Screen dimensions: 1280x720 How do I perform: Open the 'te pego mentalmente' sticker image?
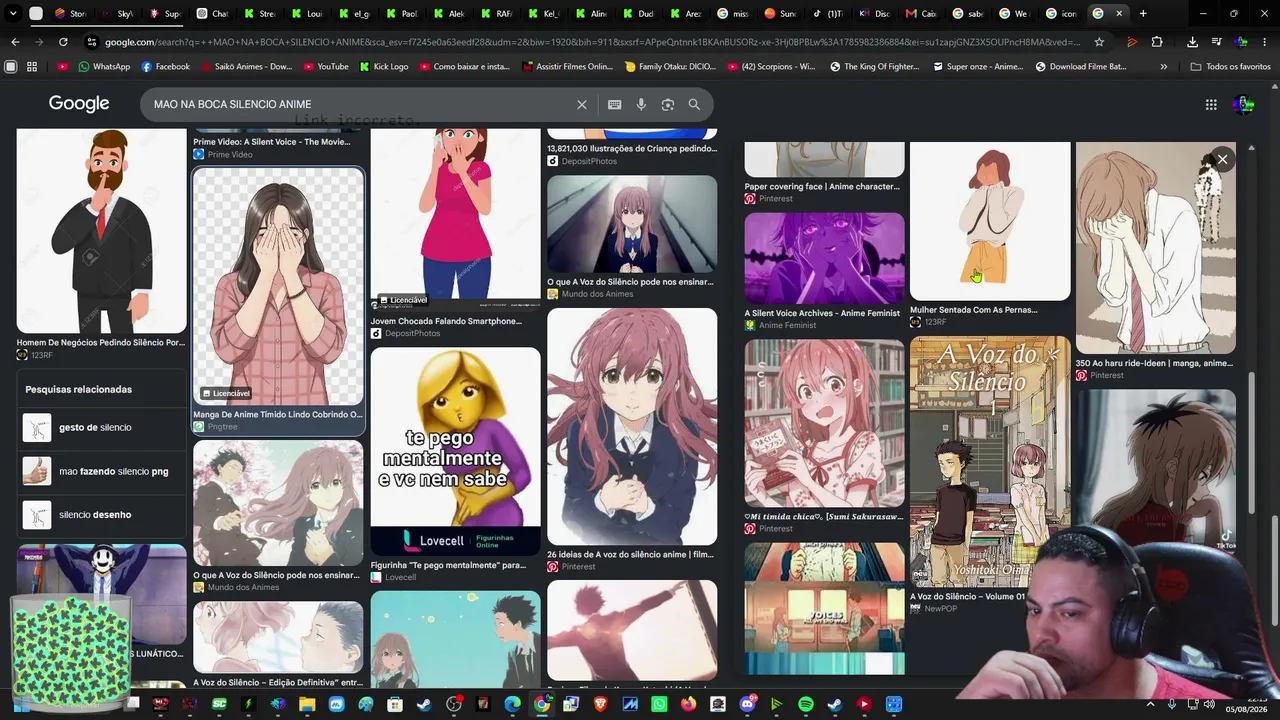[x=455, y=452]
